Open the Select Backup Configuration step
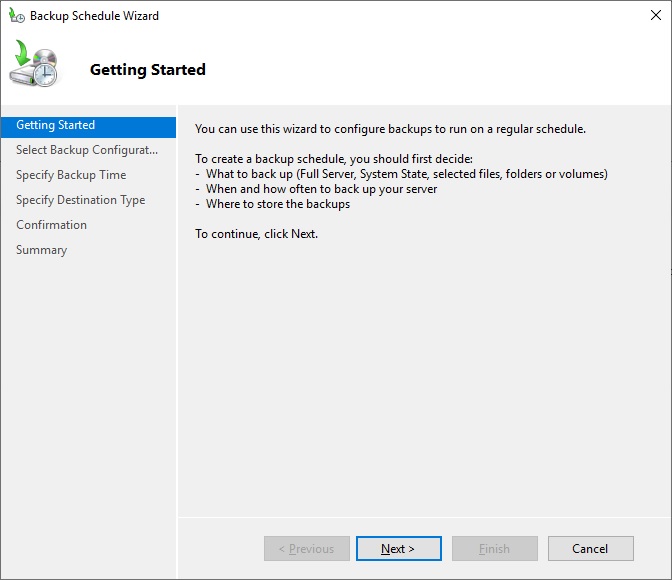Viewport: 672px width, 580px height. pyautogui.click(x=87, y=150)
